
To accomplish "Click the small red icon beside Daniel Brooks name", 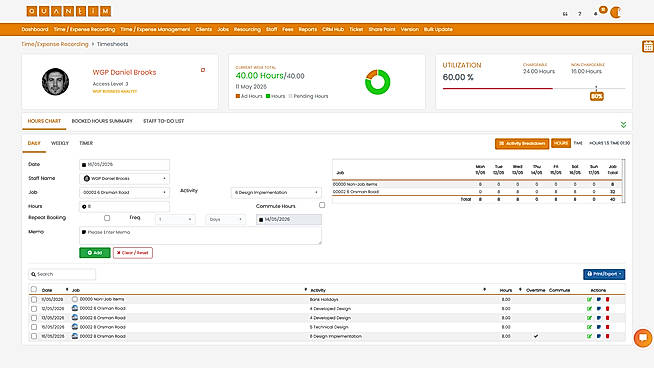I will 203,70.
